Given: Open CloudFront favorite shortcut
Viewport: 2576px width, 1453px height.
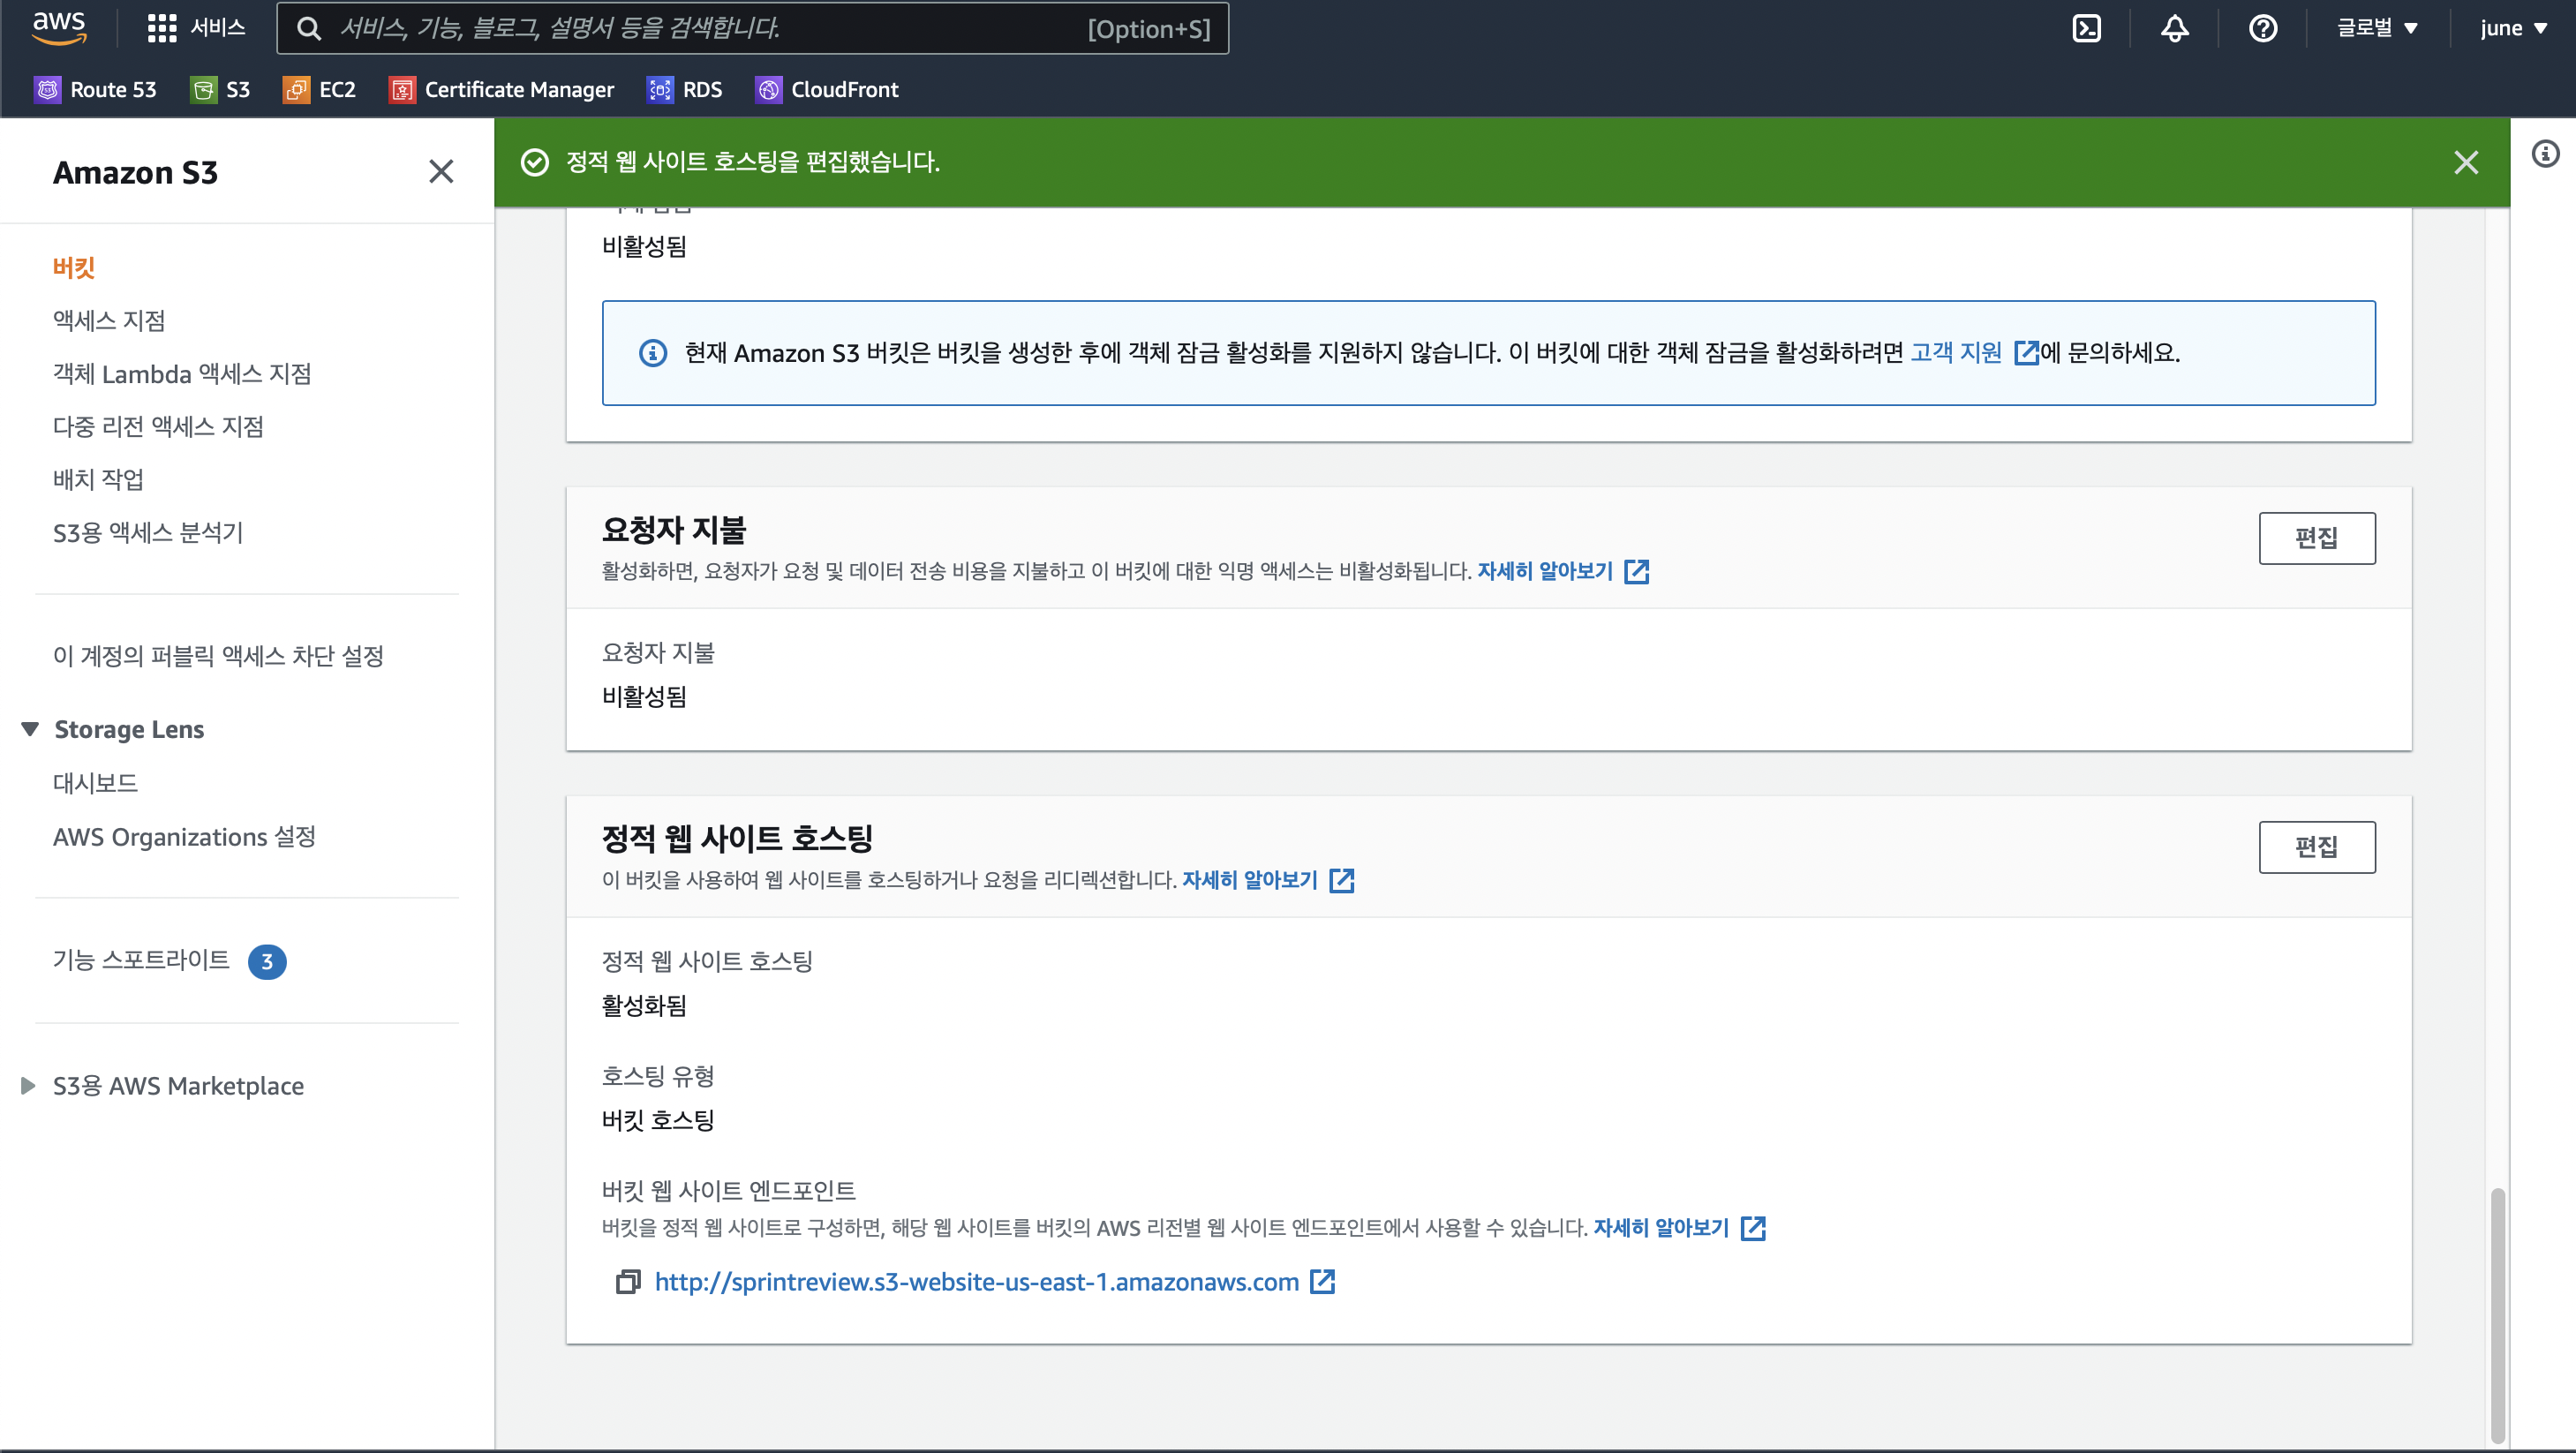Looking at the screenshot, I should [x=827, y=90].
